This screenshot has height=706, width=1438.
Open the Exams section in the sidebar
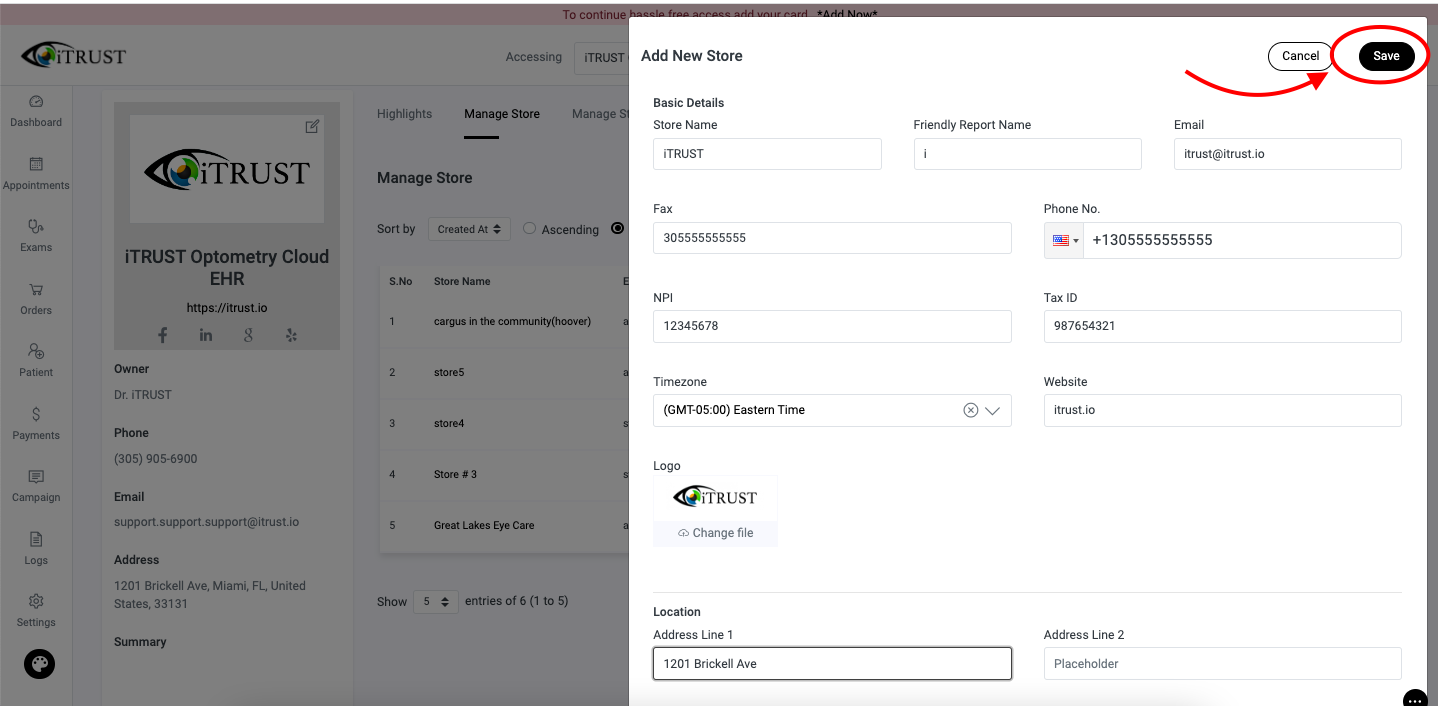(36, 235)
